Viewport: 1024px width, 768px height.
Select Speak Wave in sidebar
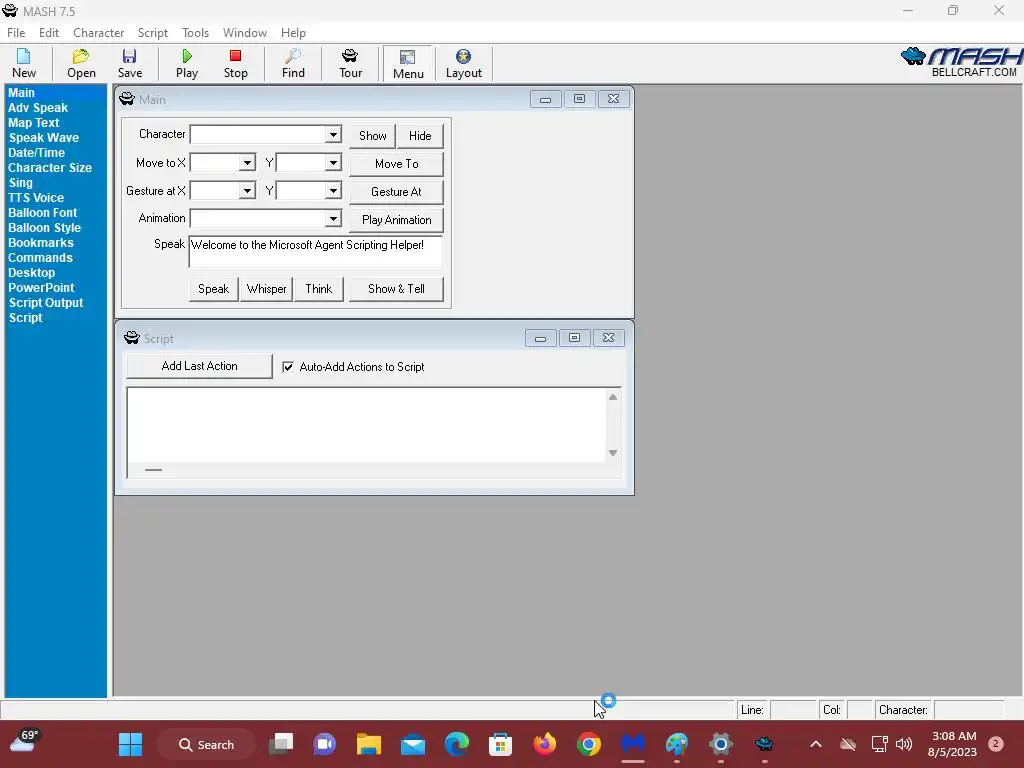coord(44,138)
